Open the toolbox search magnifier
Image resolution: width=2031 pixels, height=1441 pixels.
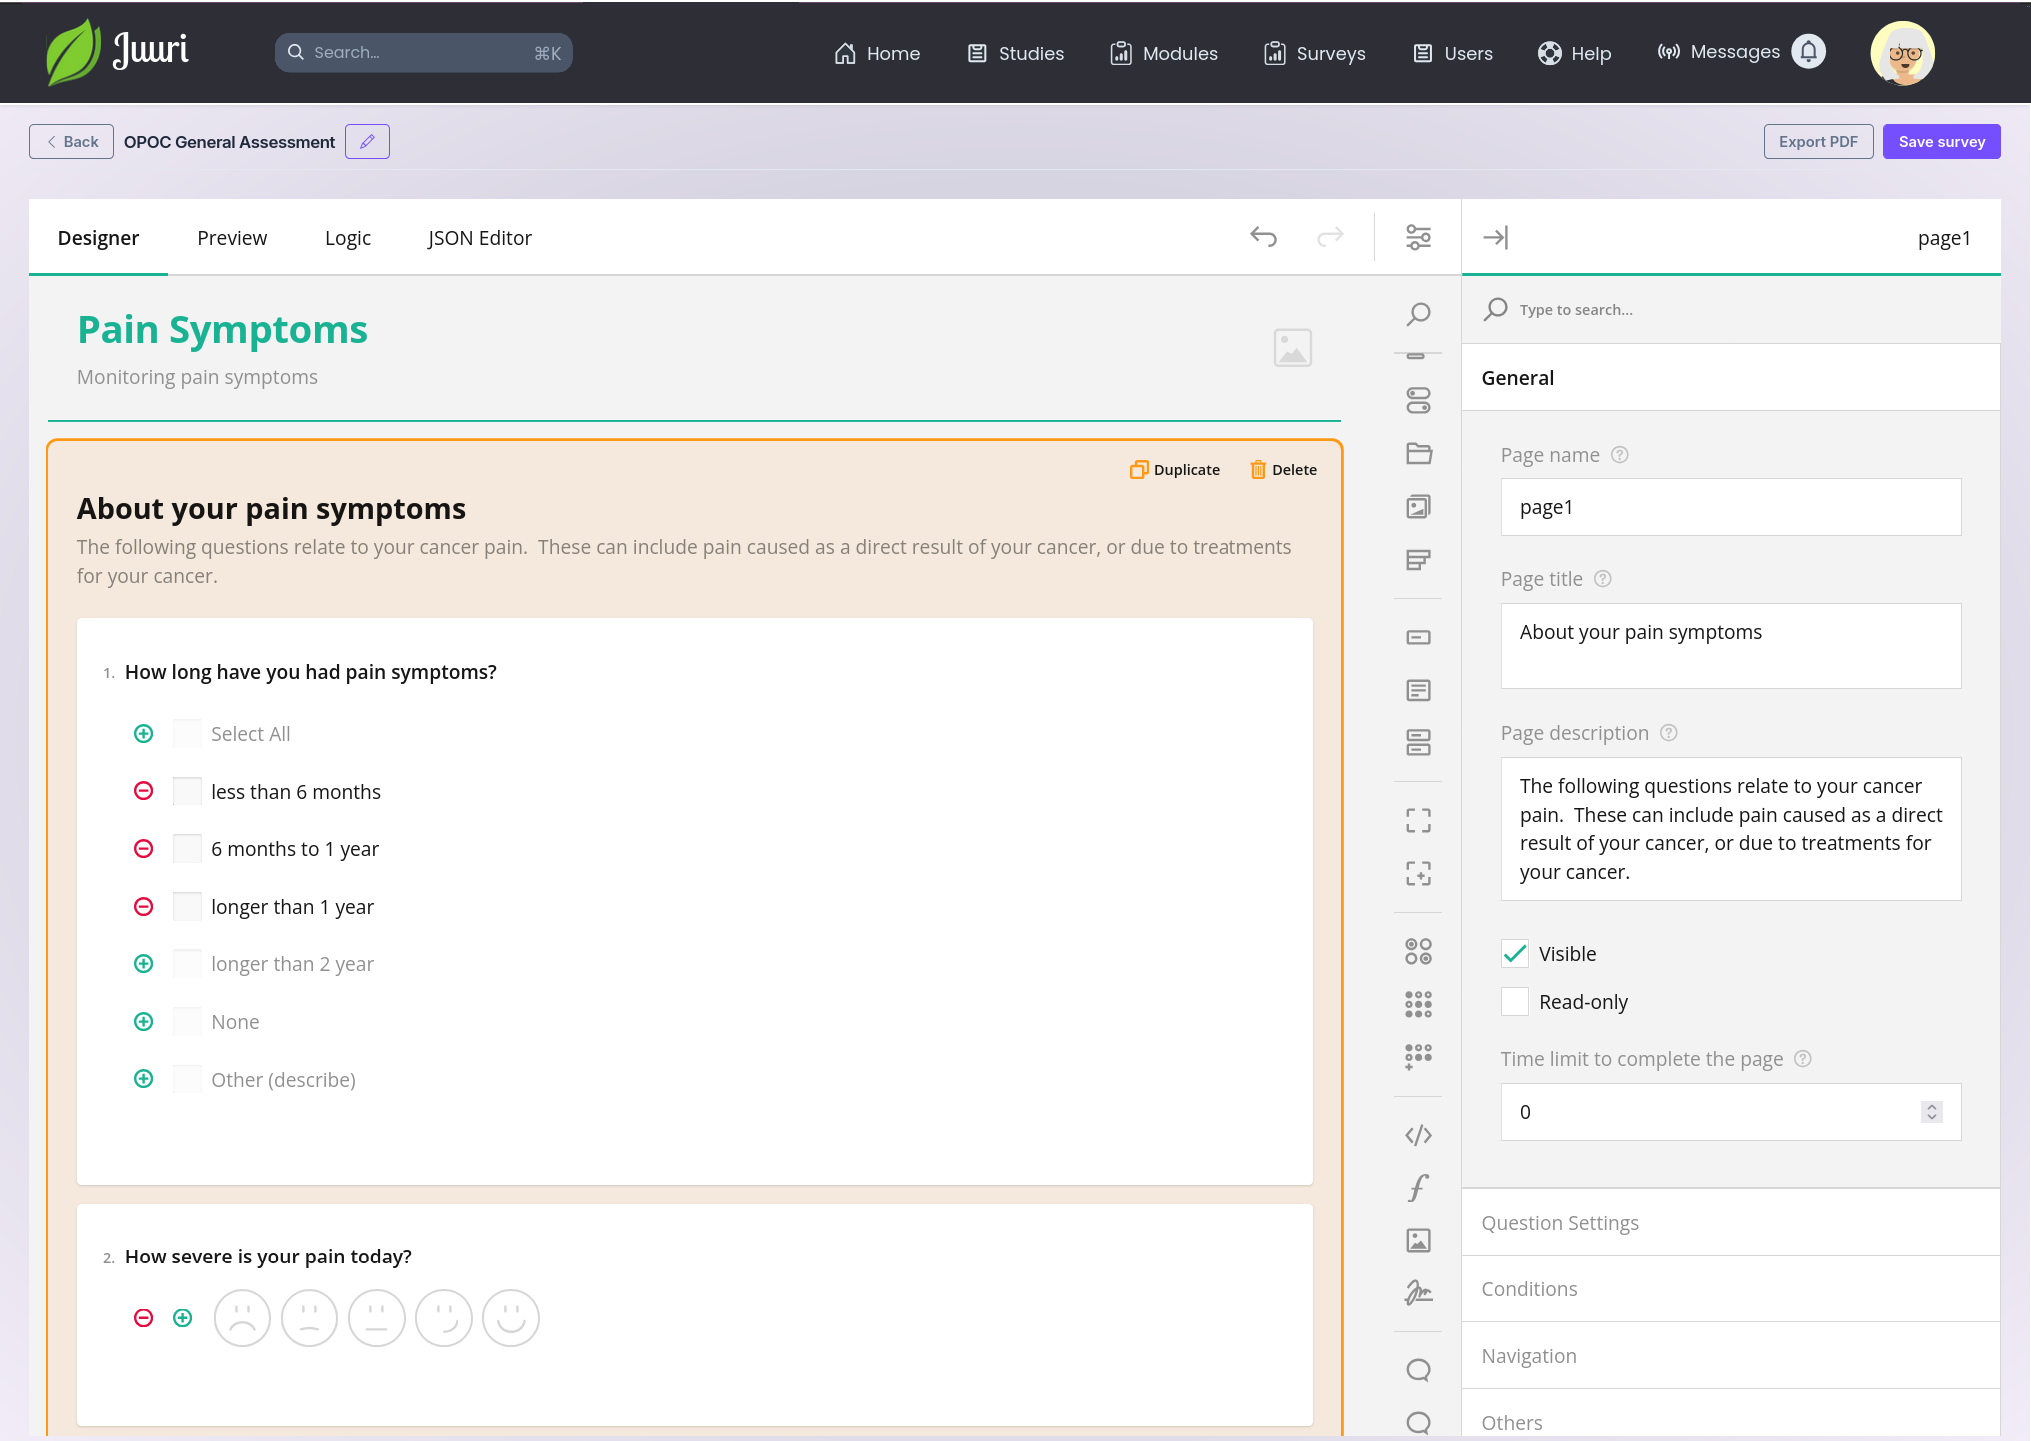coord(1418,314)
